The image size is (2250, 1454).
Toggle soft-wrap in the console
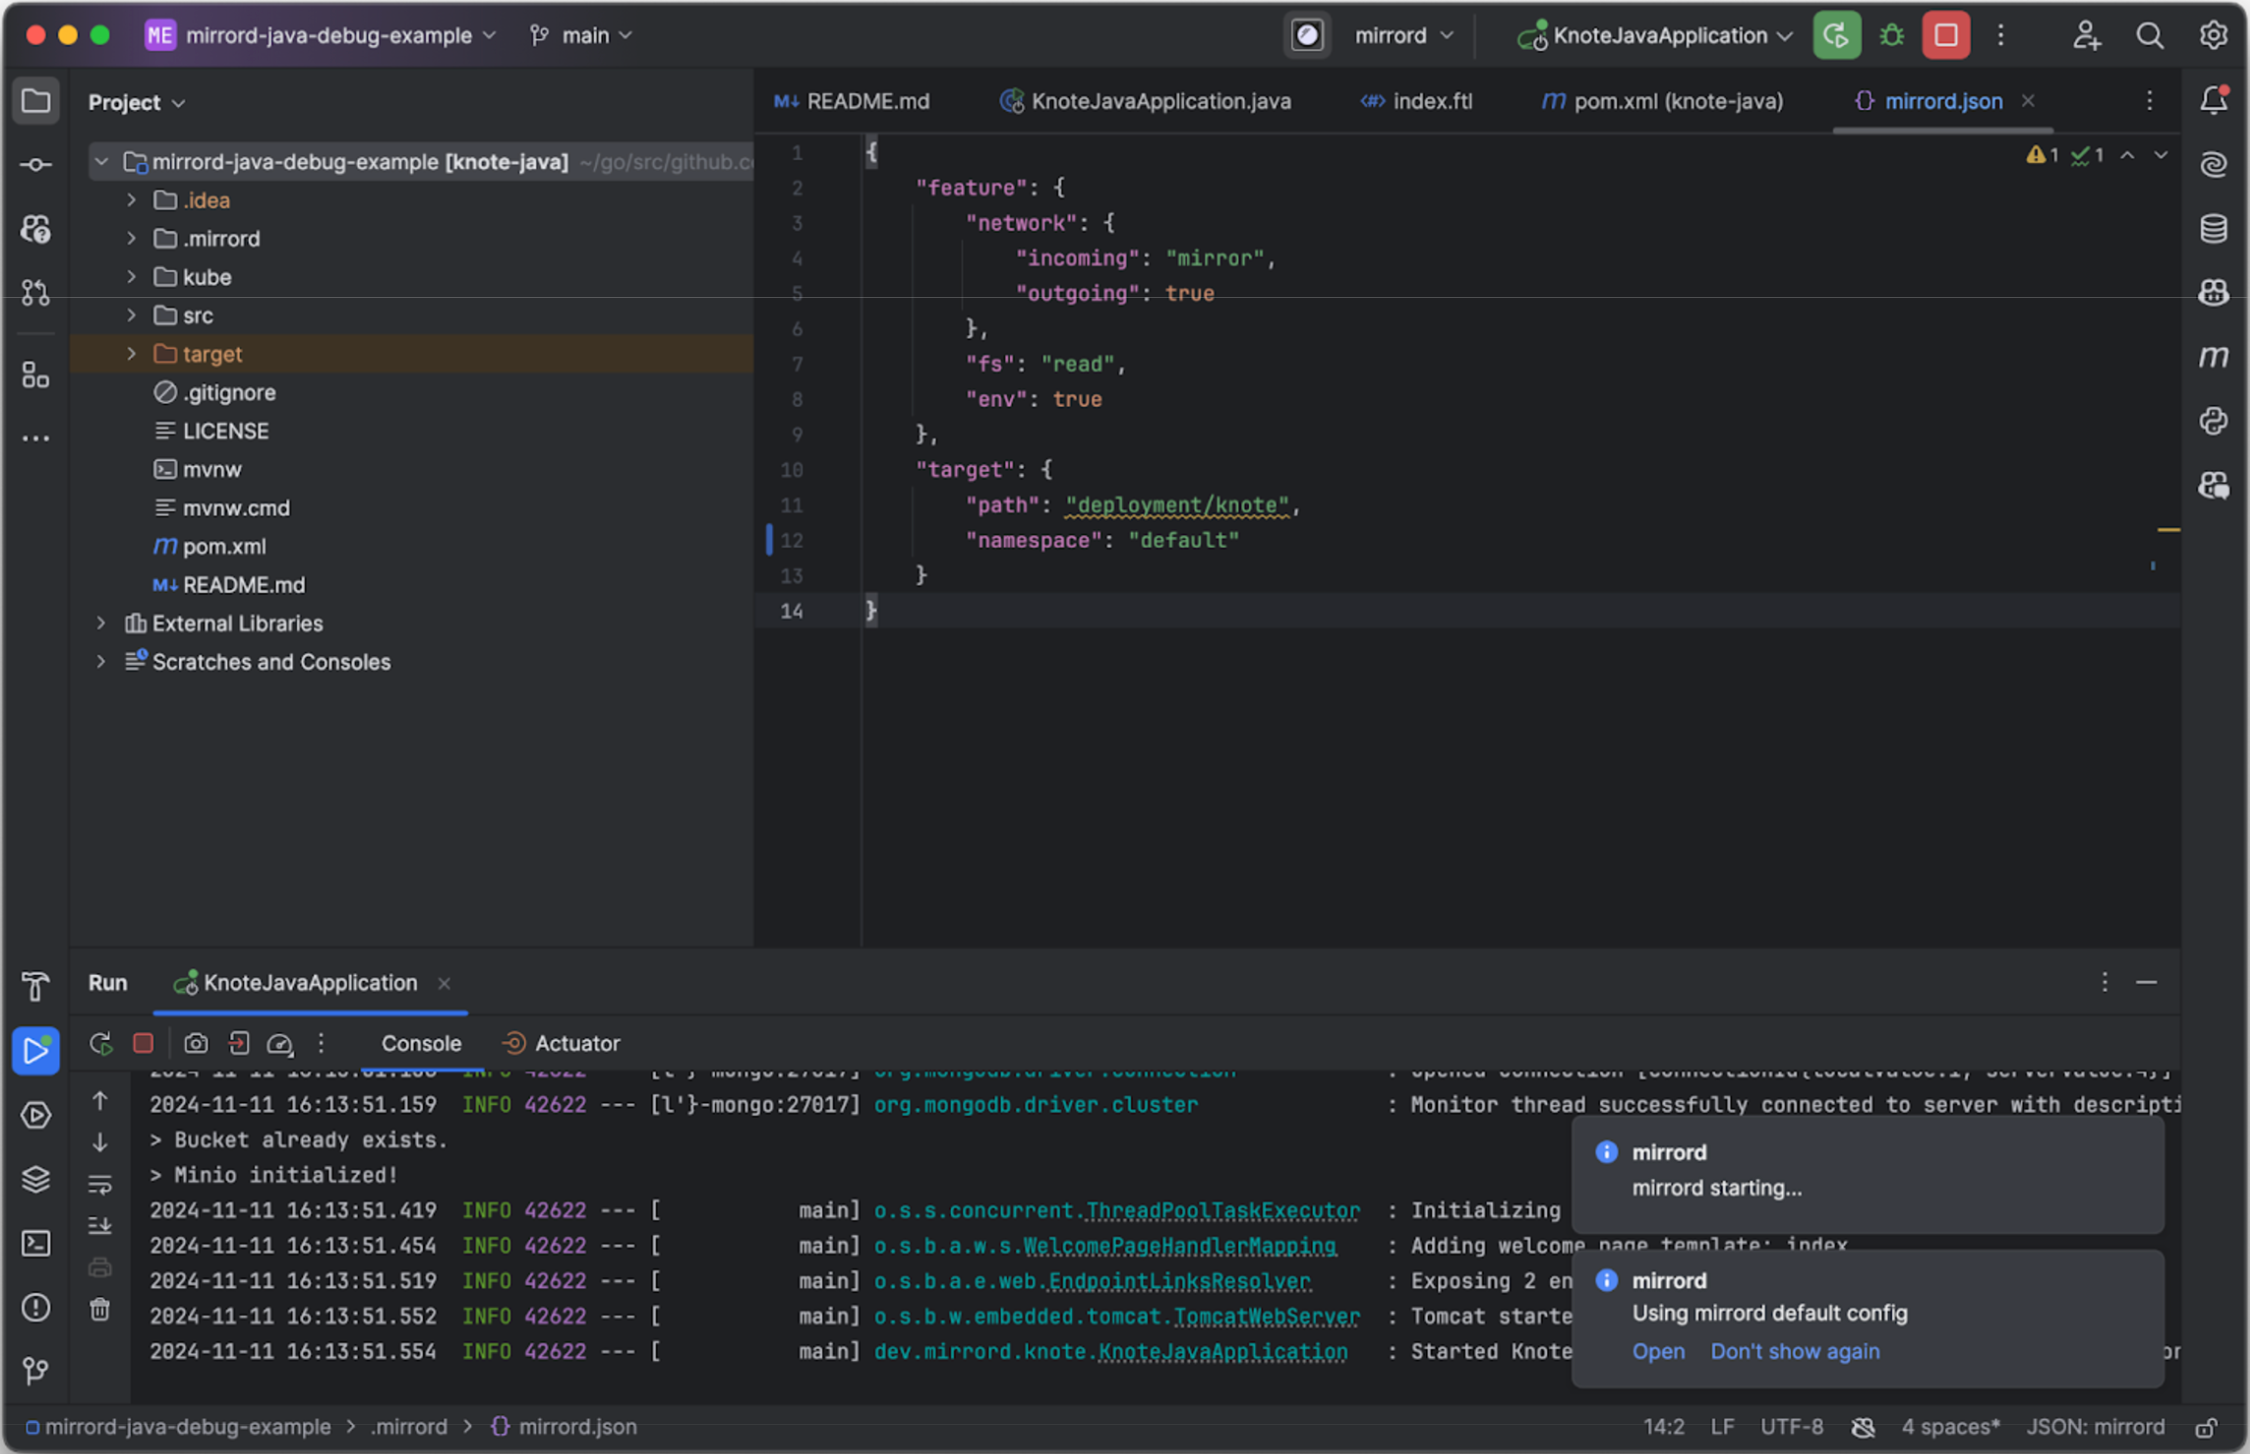pyautogui.click(x=100, y=1186)
